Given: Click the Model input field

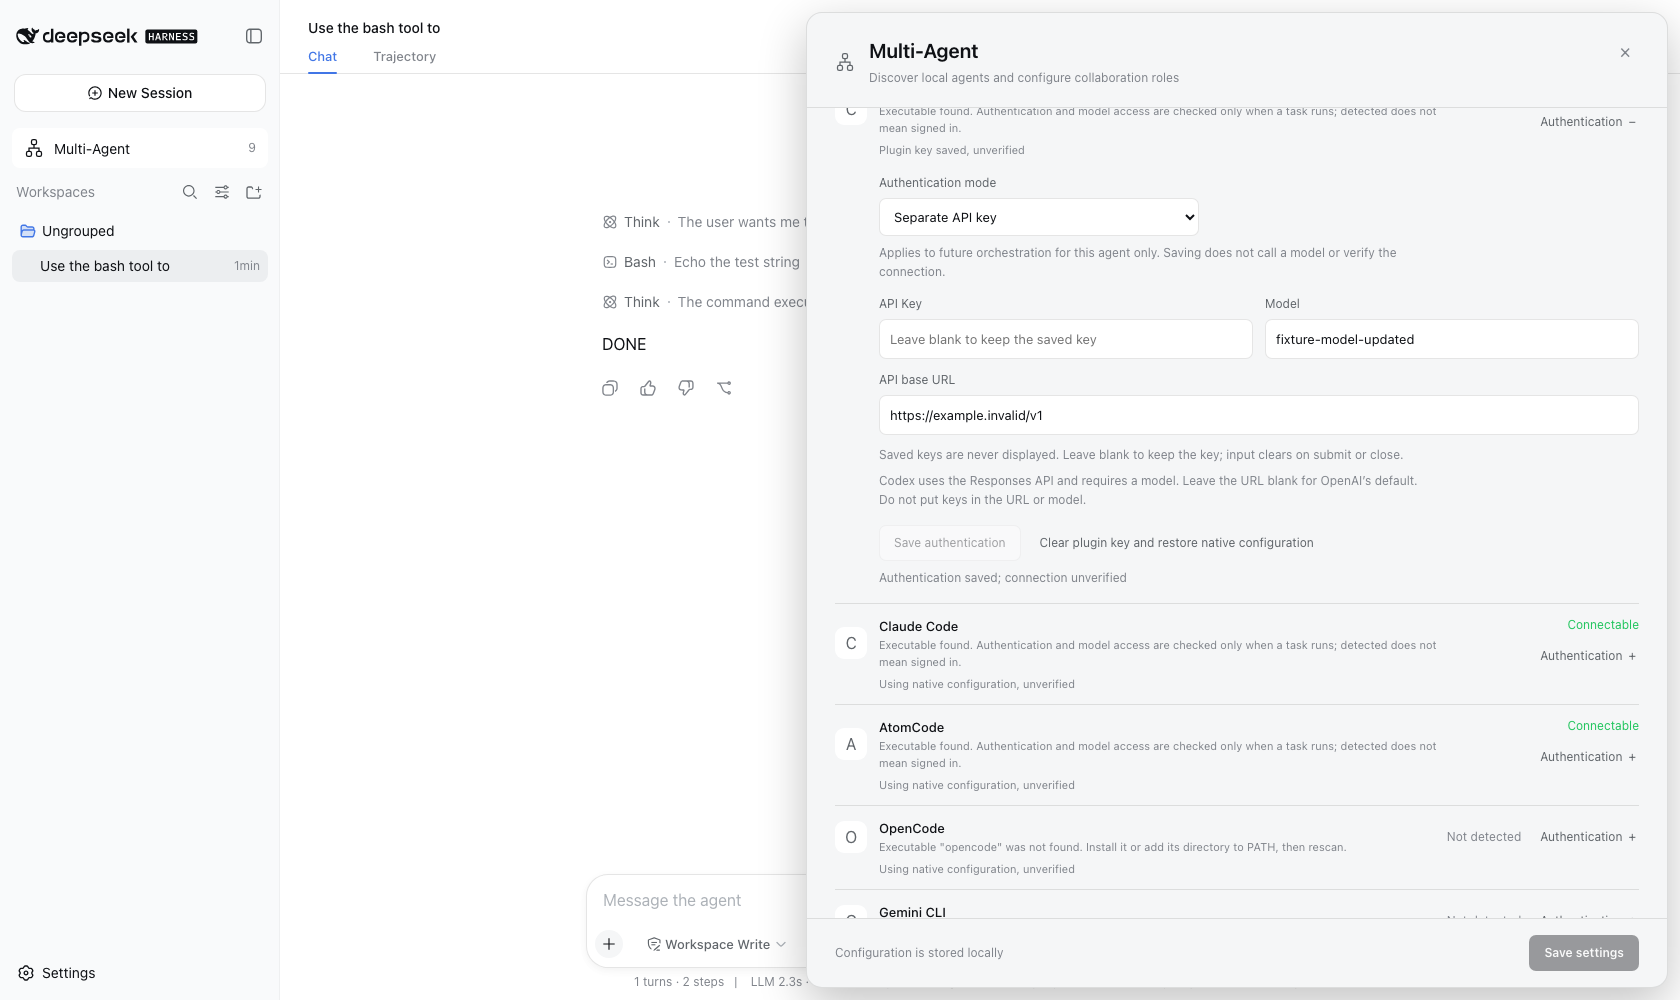Looking at the screenshot, I should (1452, 339).
